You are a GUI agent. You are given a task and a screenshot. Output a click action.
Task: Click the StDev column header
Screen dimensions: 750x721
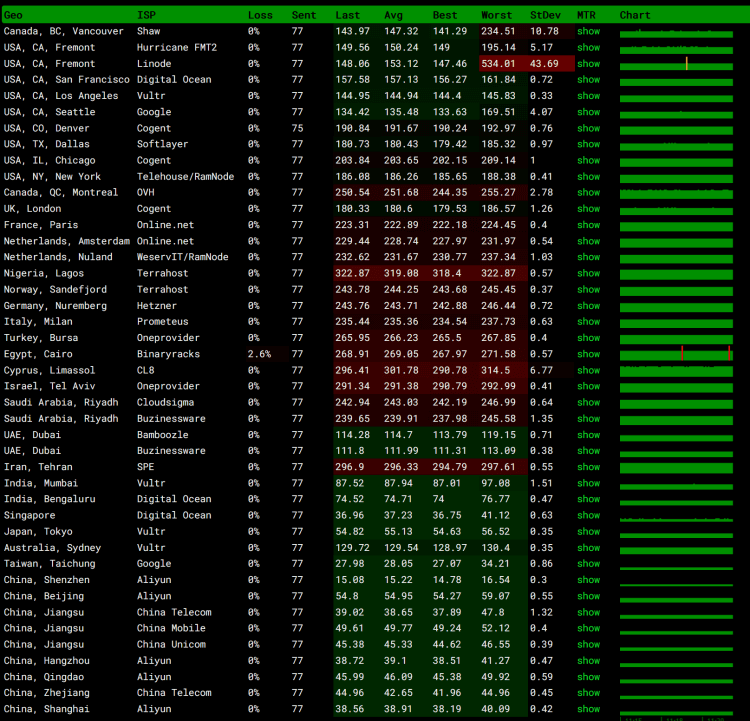pyautogui.click(x=545, y=15)
